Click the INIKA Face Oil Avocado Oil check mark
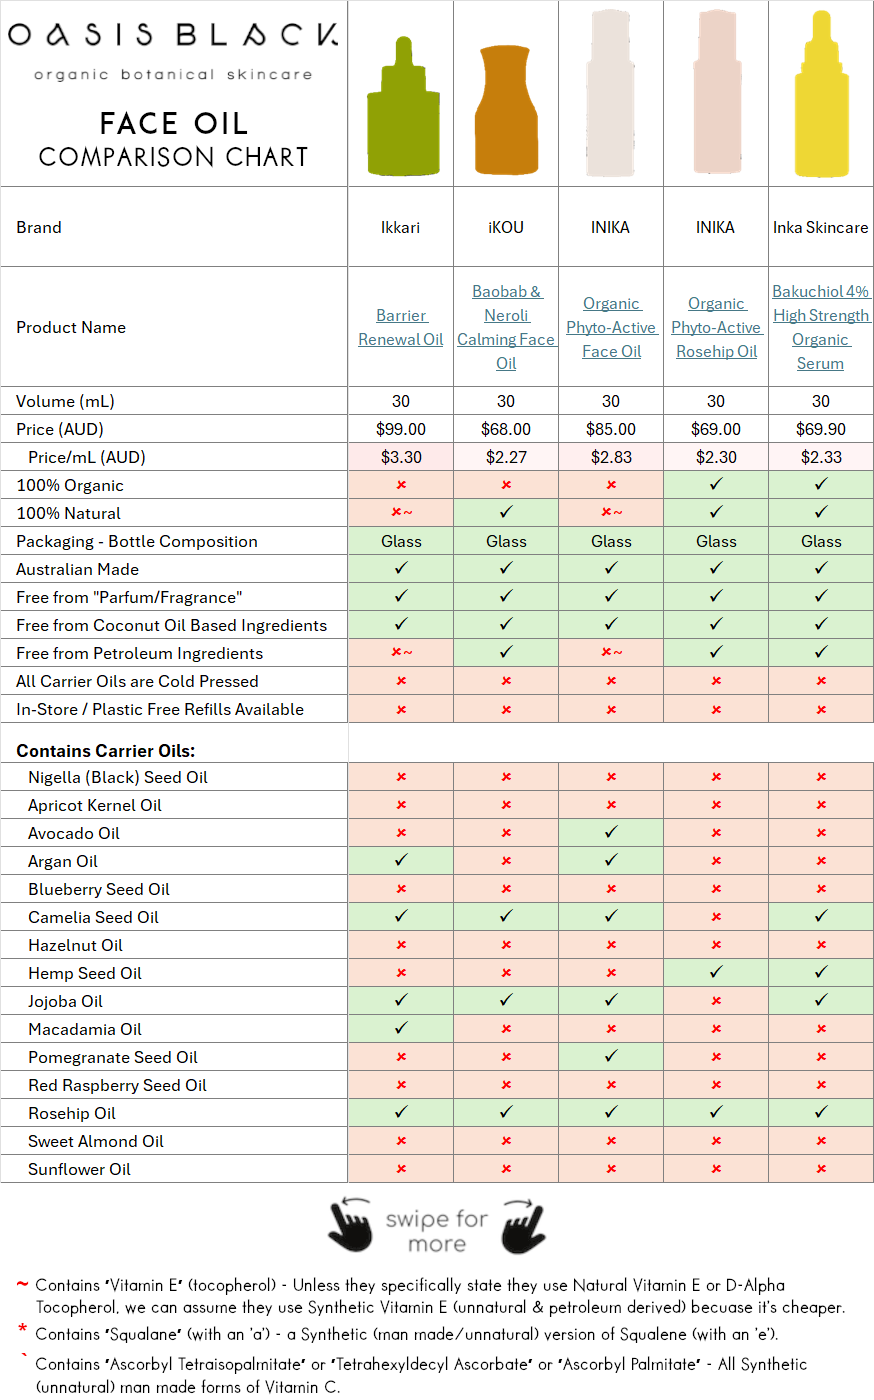This screenshot has height=1400, width=874. (x=611, y=832)
